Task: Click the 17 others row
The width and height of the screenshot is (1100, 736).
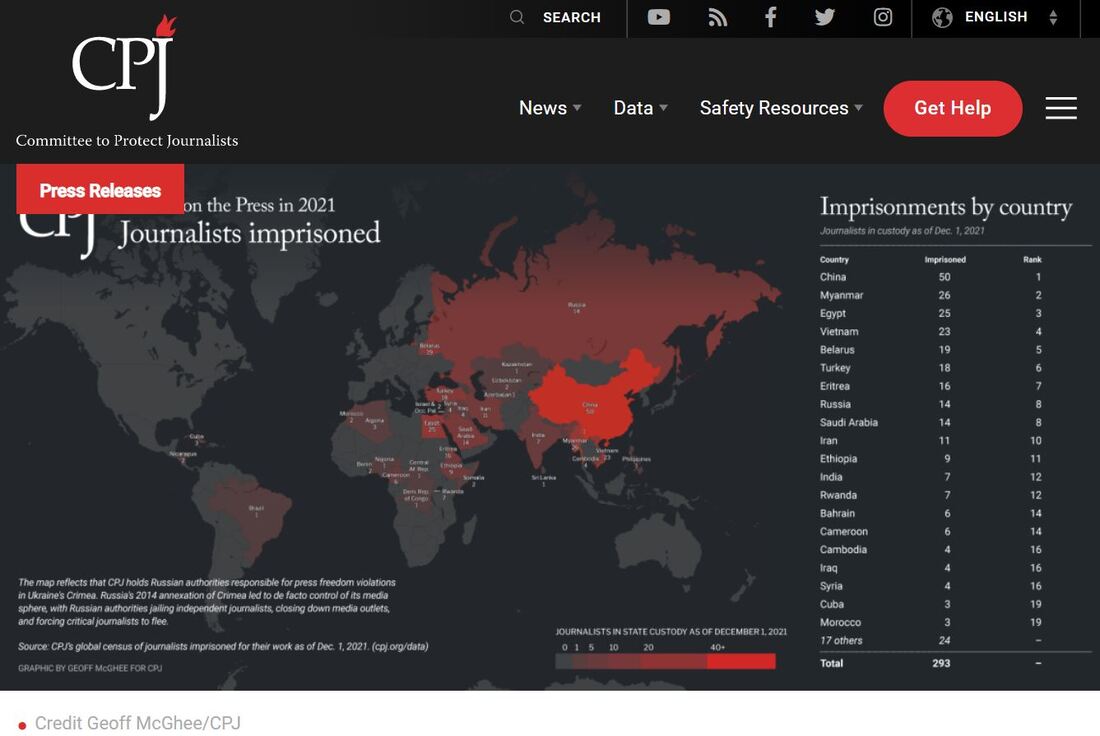Action: click(x=932, y=641)
